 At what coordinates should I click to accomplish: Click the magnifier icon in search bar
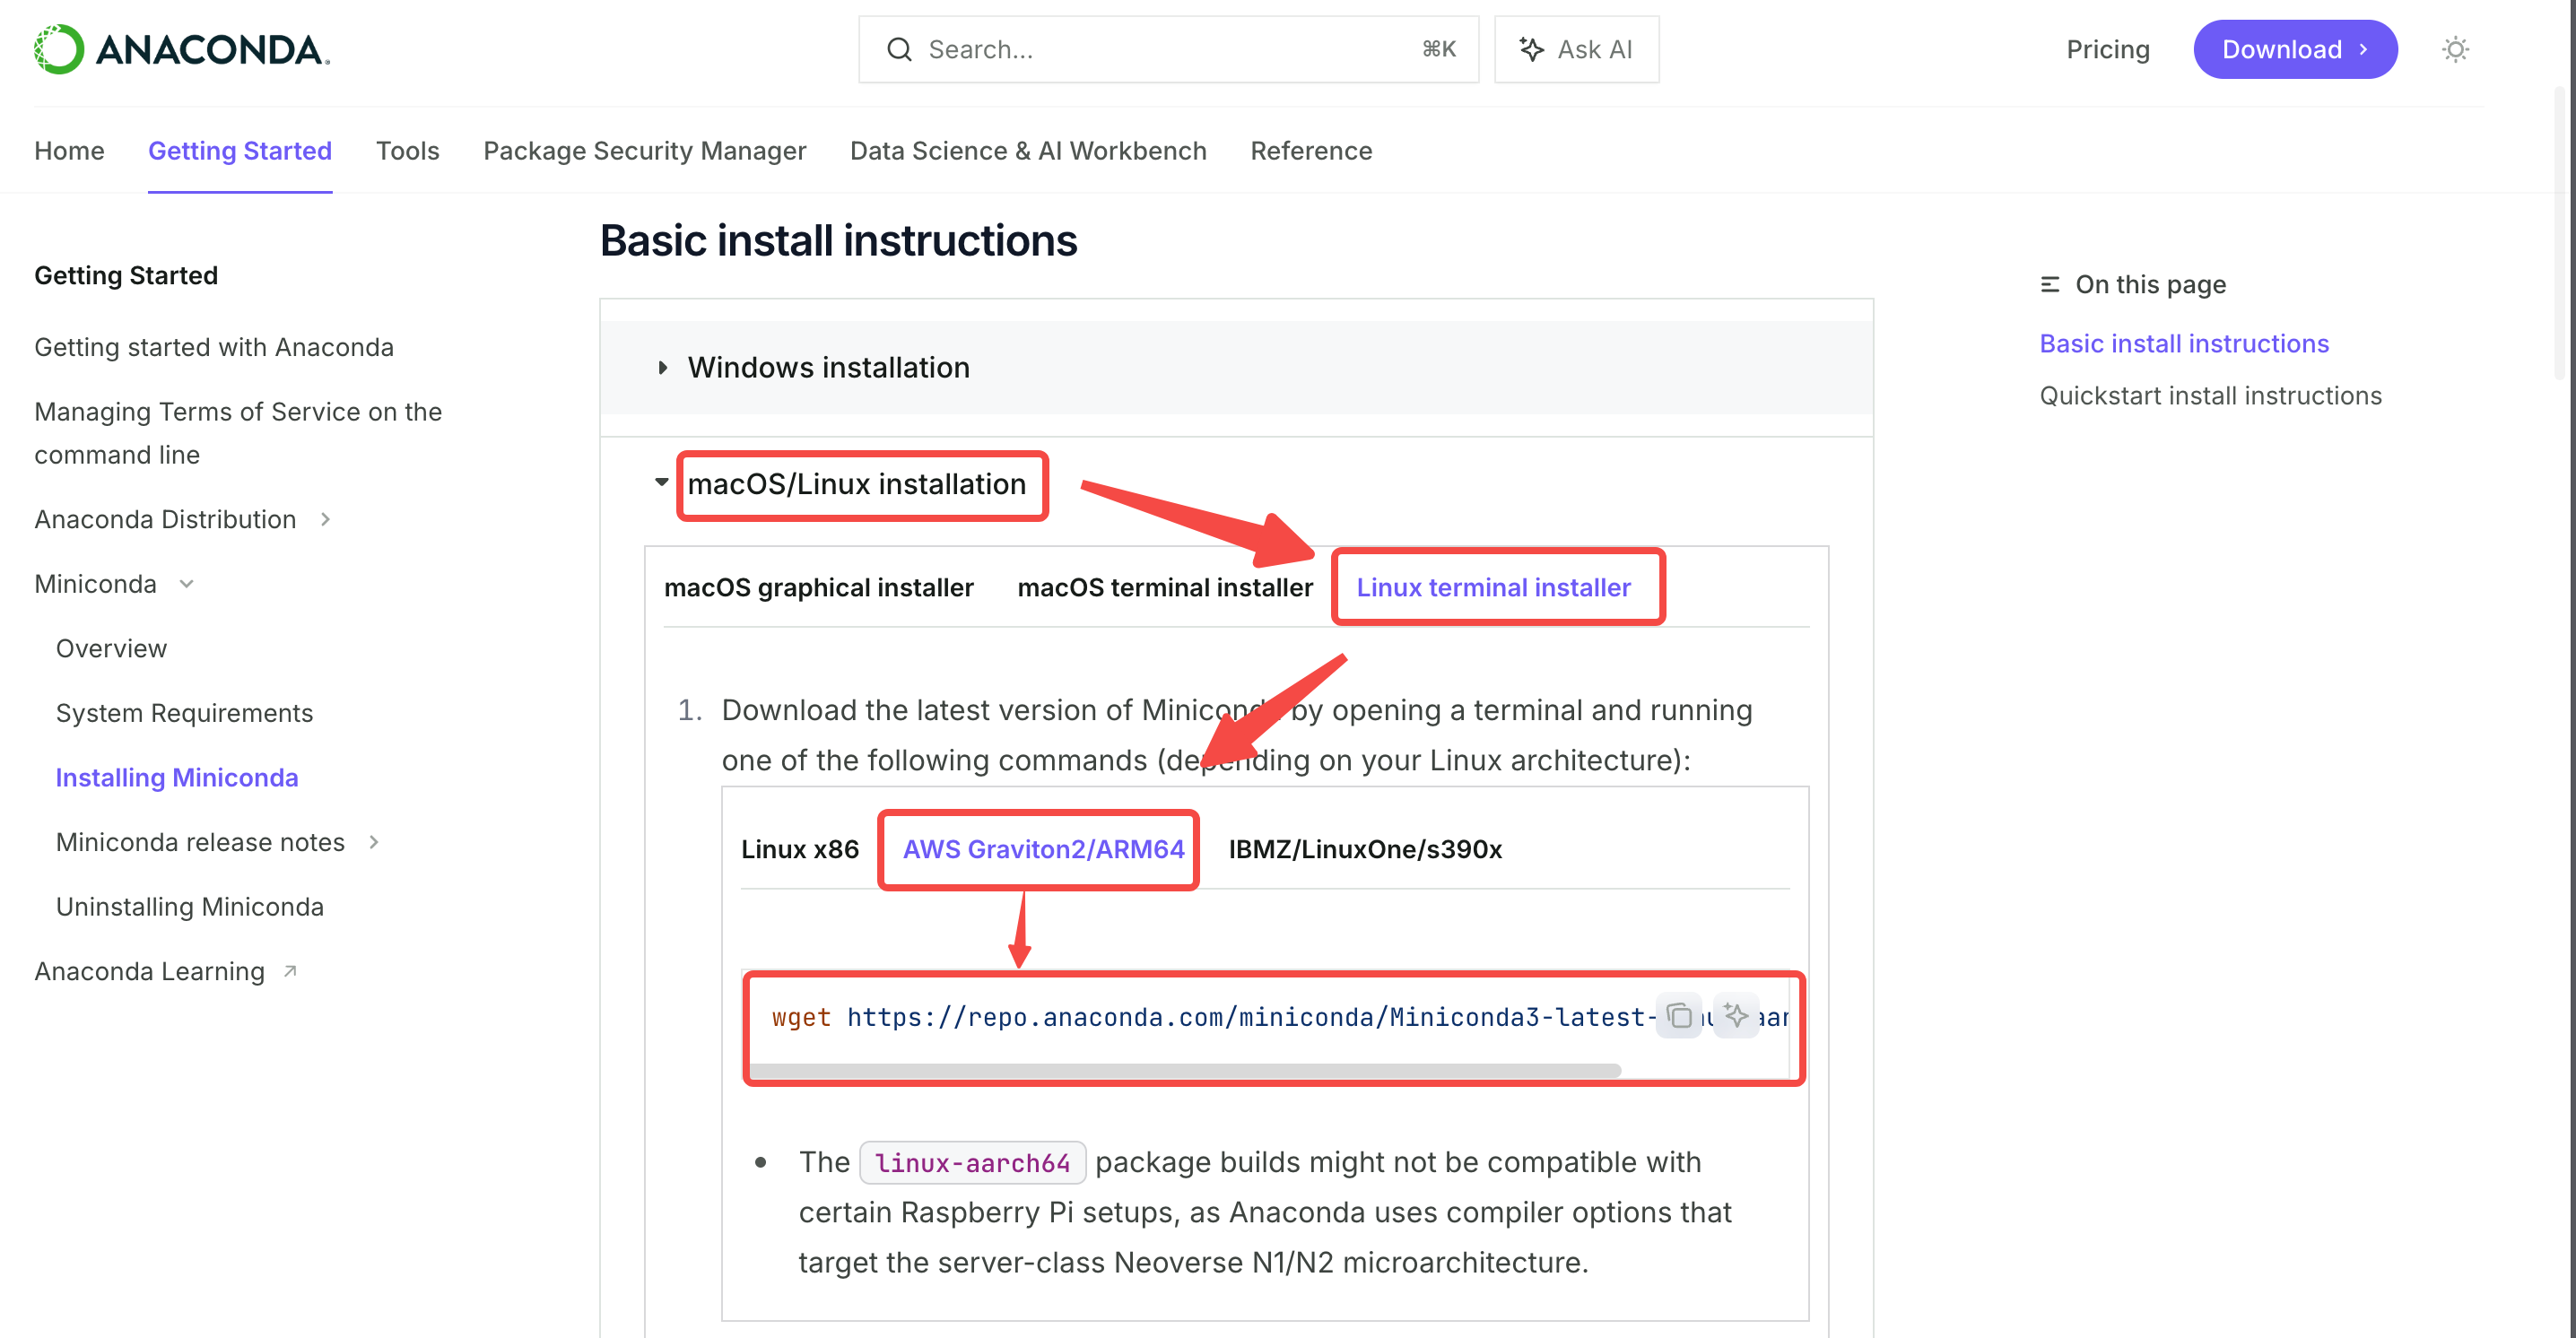point(899,49)
